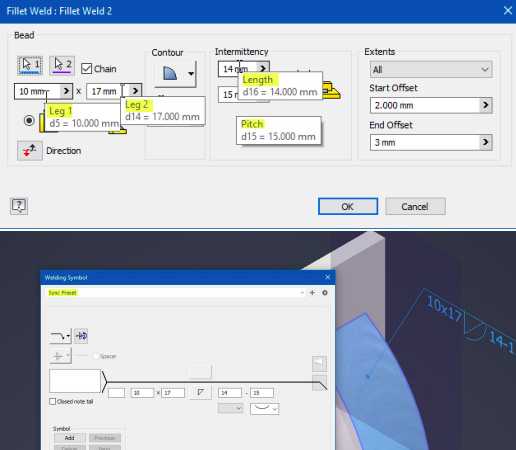The image size is (516, 450).
Task: Open the Sync Preset dropdown
Action: [176, 293]
